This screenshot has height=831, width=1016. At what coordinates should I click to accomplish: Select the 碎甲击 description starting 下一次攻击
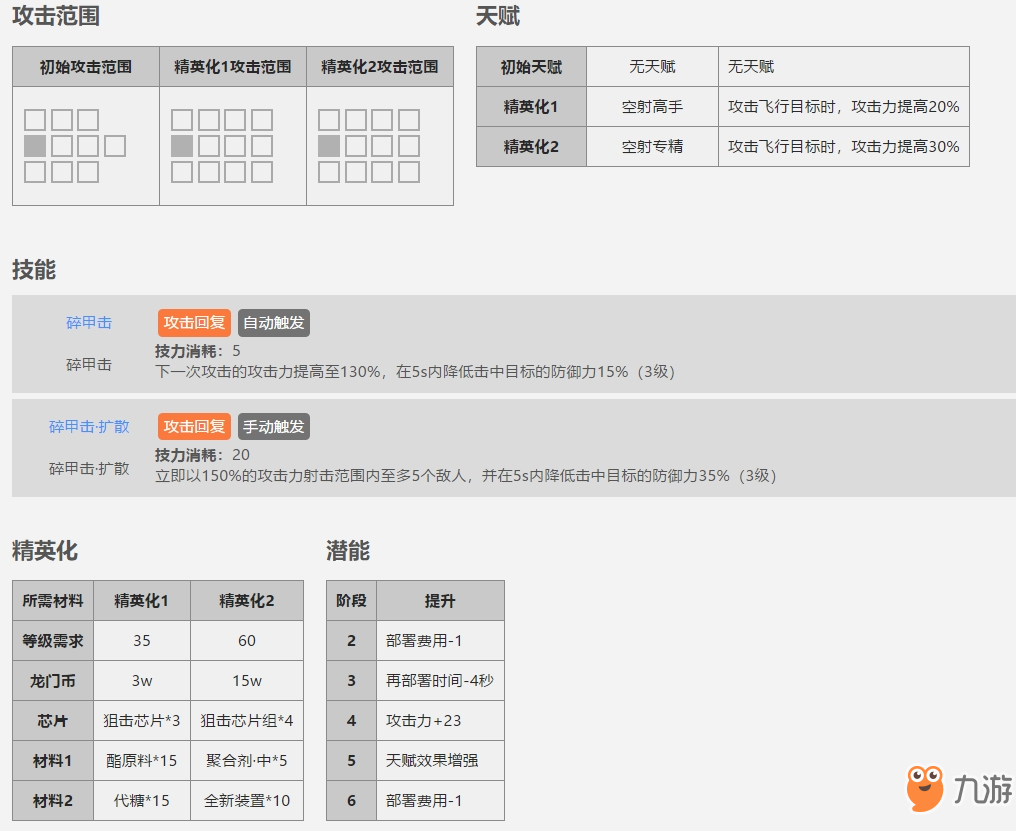click(415, 372)
